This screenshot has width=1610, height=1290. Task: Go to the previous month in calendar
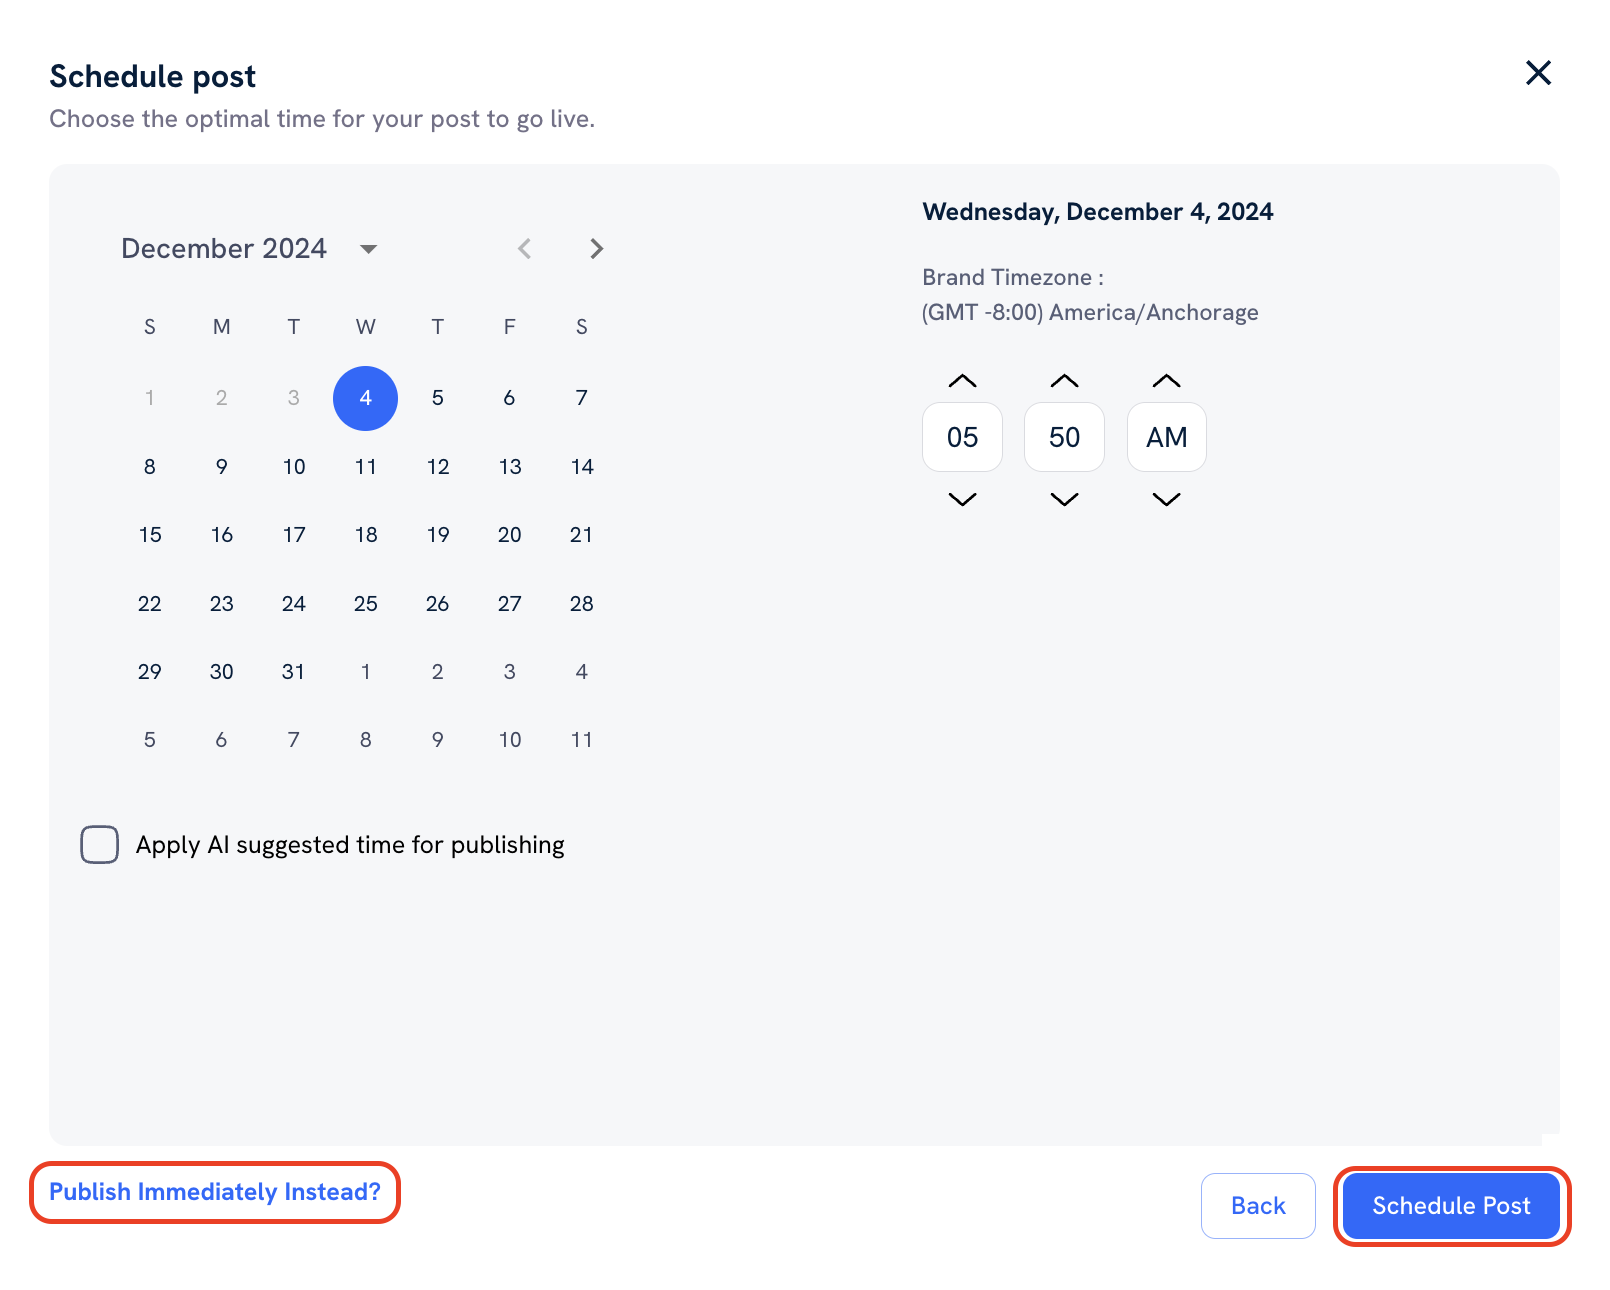pyautogui.click(x=524, y=249)
